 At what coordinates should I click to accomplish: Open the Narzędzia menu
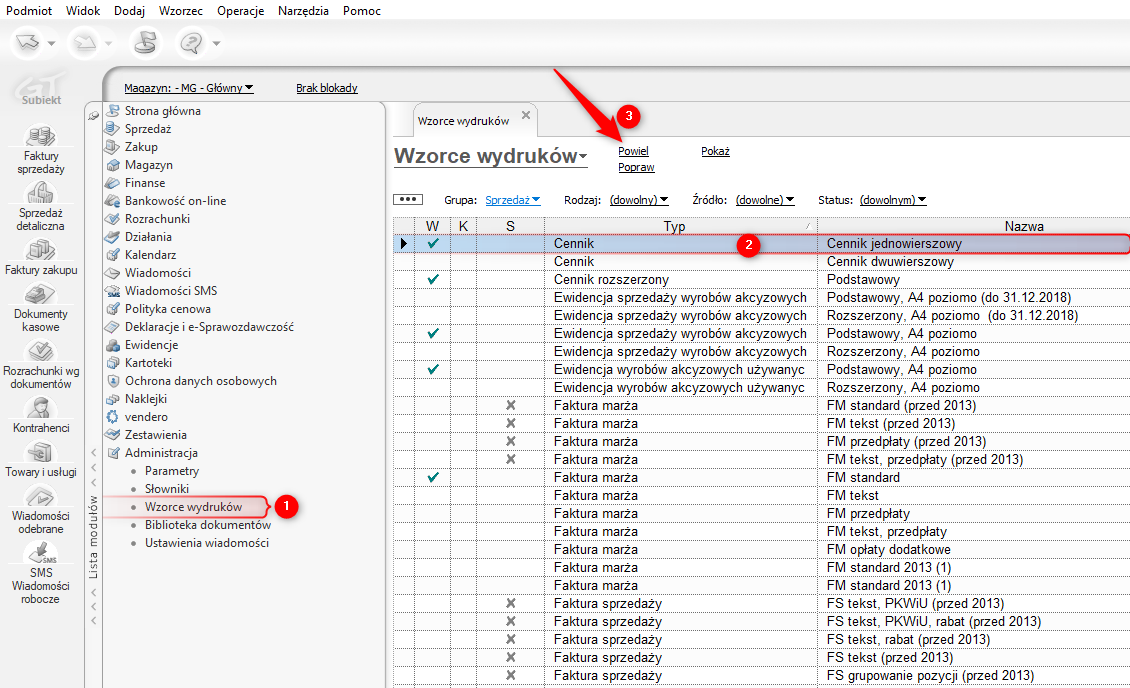(303, 11)
